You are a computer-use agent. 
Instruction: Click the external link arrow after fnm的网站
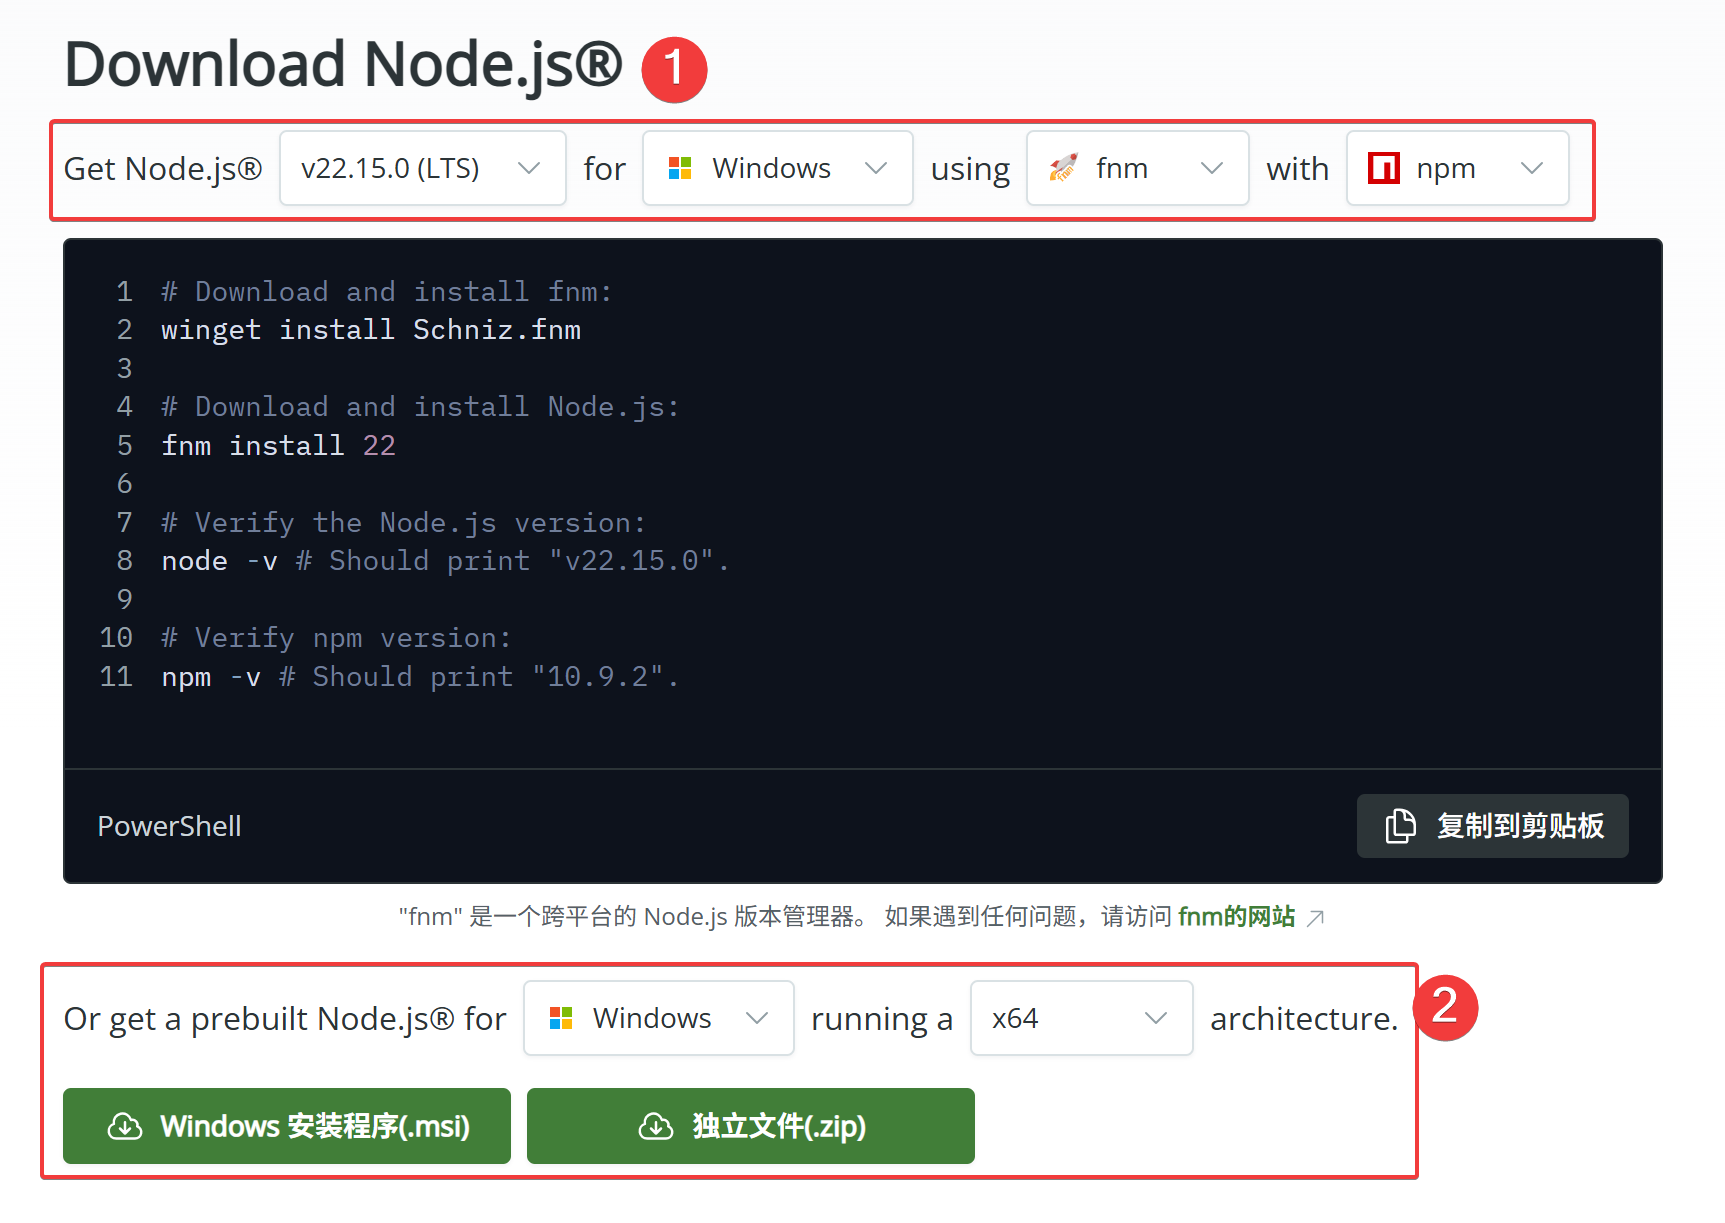(1316, 918)
